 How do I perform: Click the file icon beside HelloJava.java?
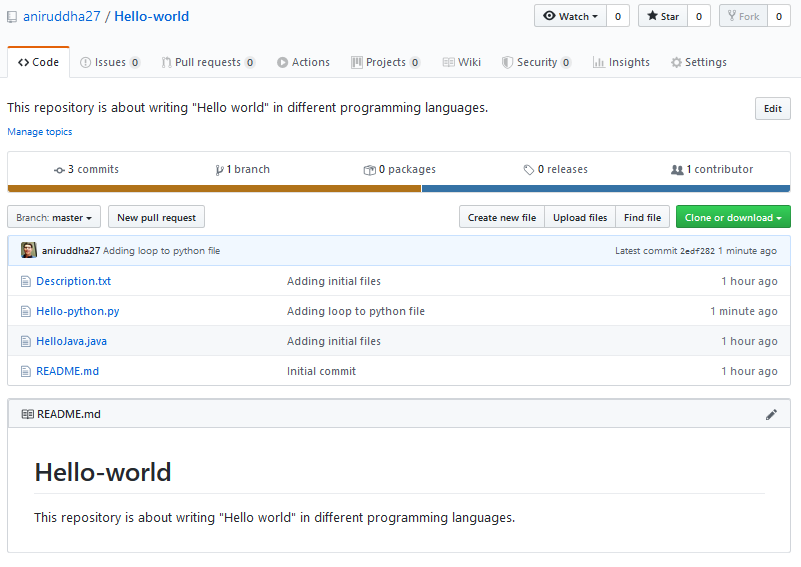[x=26, y=341]
